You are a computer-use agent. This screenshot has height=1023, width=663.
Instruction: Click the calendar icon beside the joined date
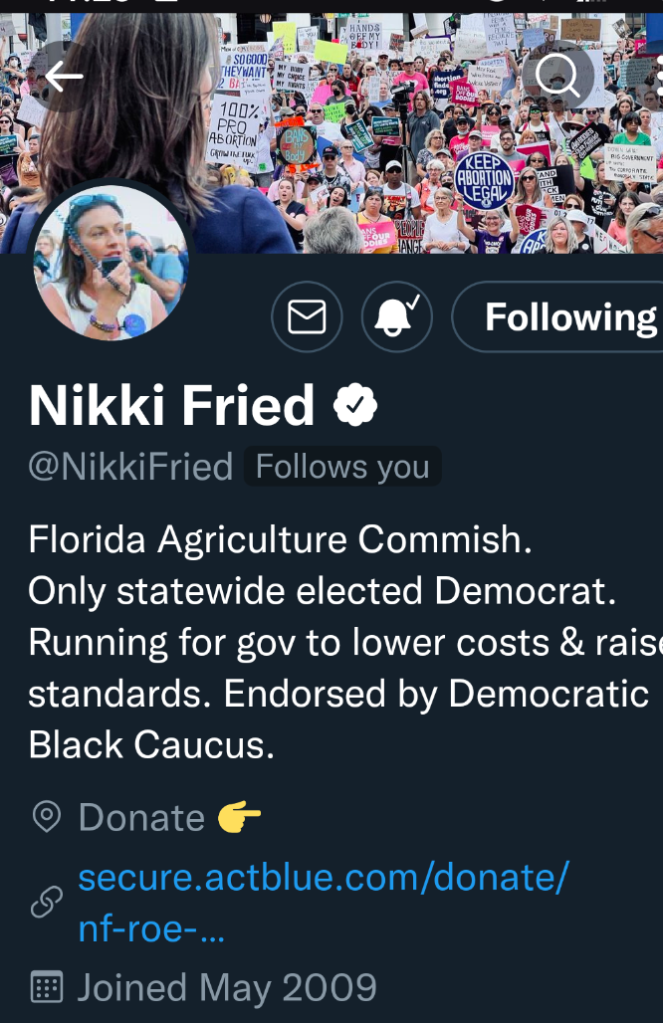click(46, 987)
